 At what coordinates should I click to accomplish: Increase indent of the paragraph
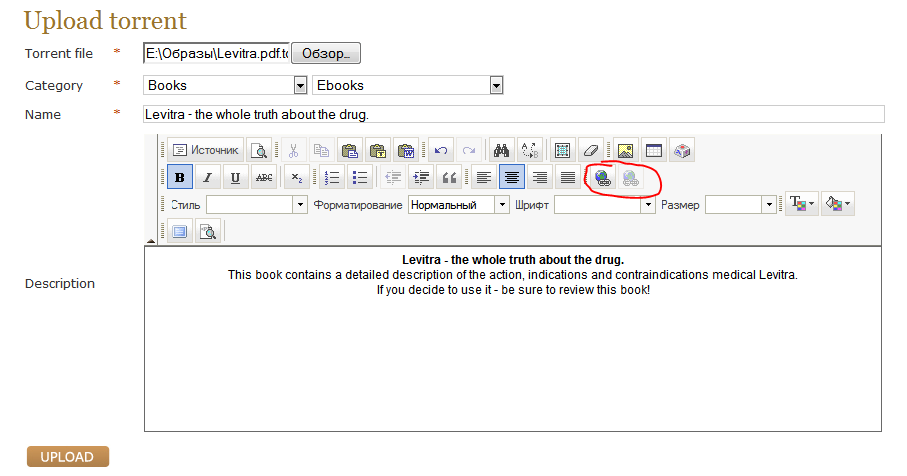pos(422,177)
